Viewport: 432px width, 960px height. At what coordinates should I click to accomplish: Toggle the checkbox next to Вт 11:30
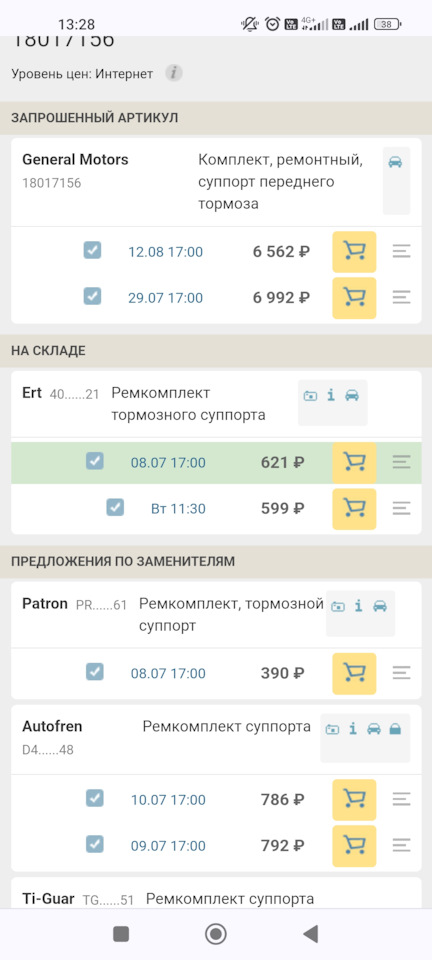pyautogui.click(x=115, y=507)
